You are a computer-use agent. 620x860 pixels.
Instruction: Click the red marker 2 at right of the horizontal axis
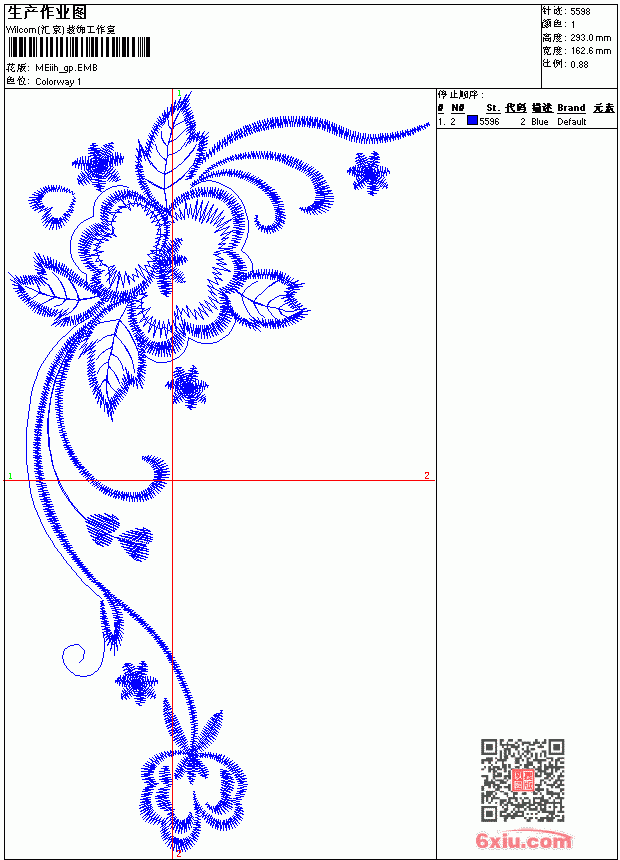[x=427, y=476]
